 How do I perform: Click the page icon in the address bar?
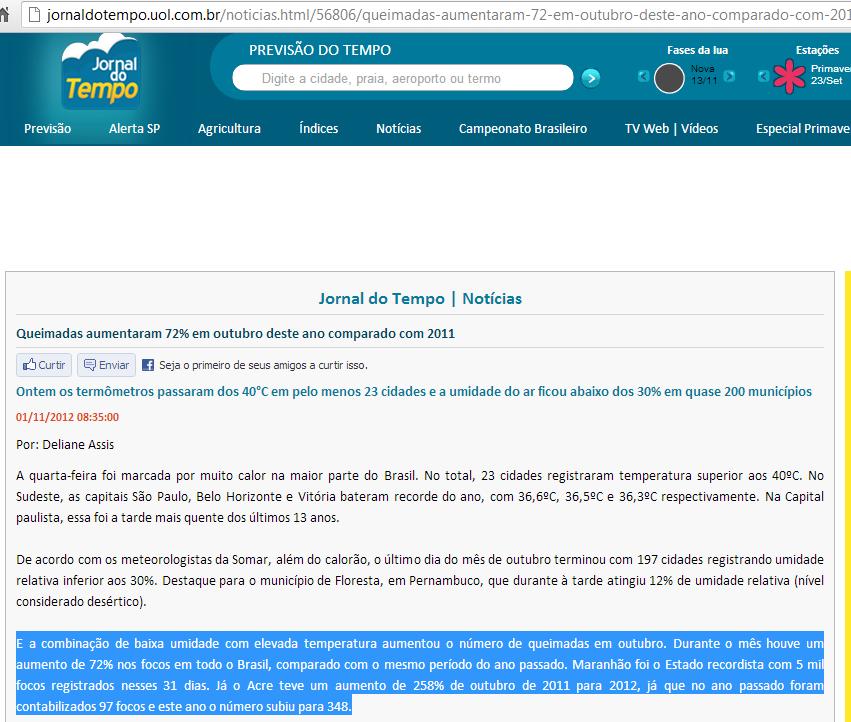34,15
